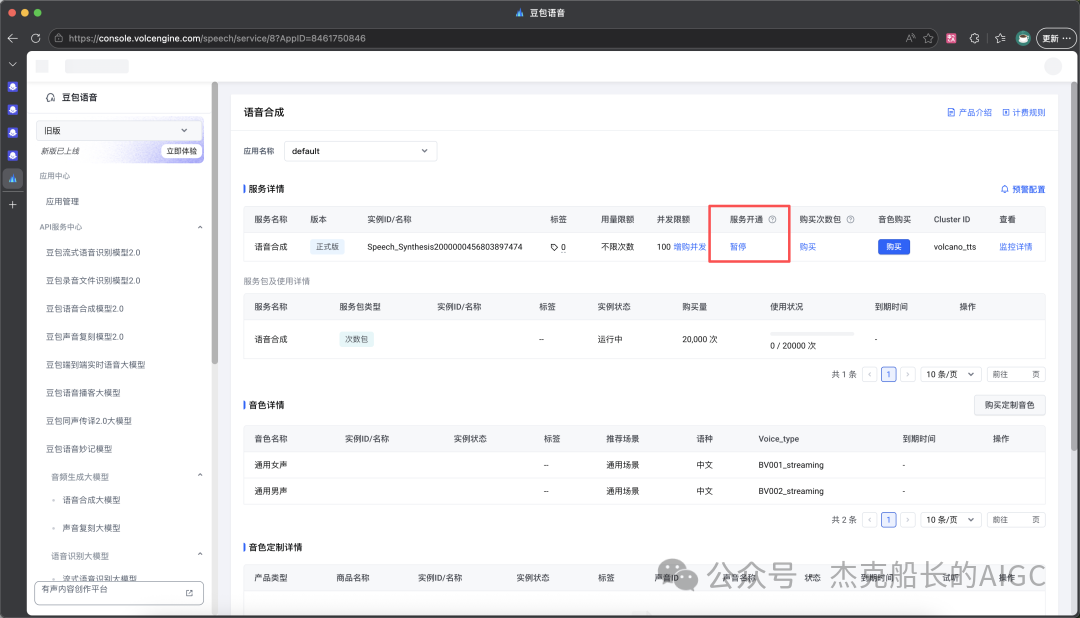Image resolution: width=1080 pixels, height=618 pixels.
Task: Click instance ID Speech_Synthesis2000000456803897474
Action: [444, 247]
